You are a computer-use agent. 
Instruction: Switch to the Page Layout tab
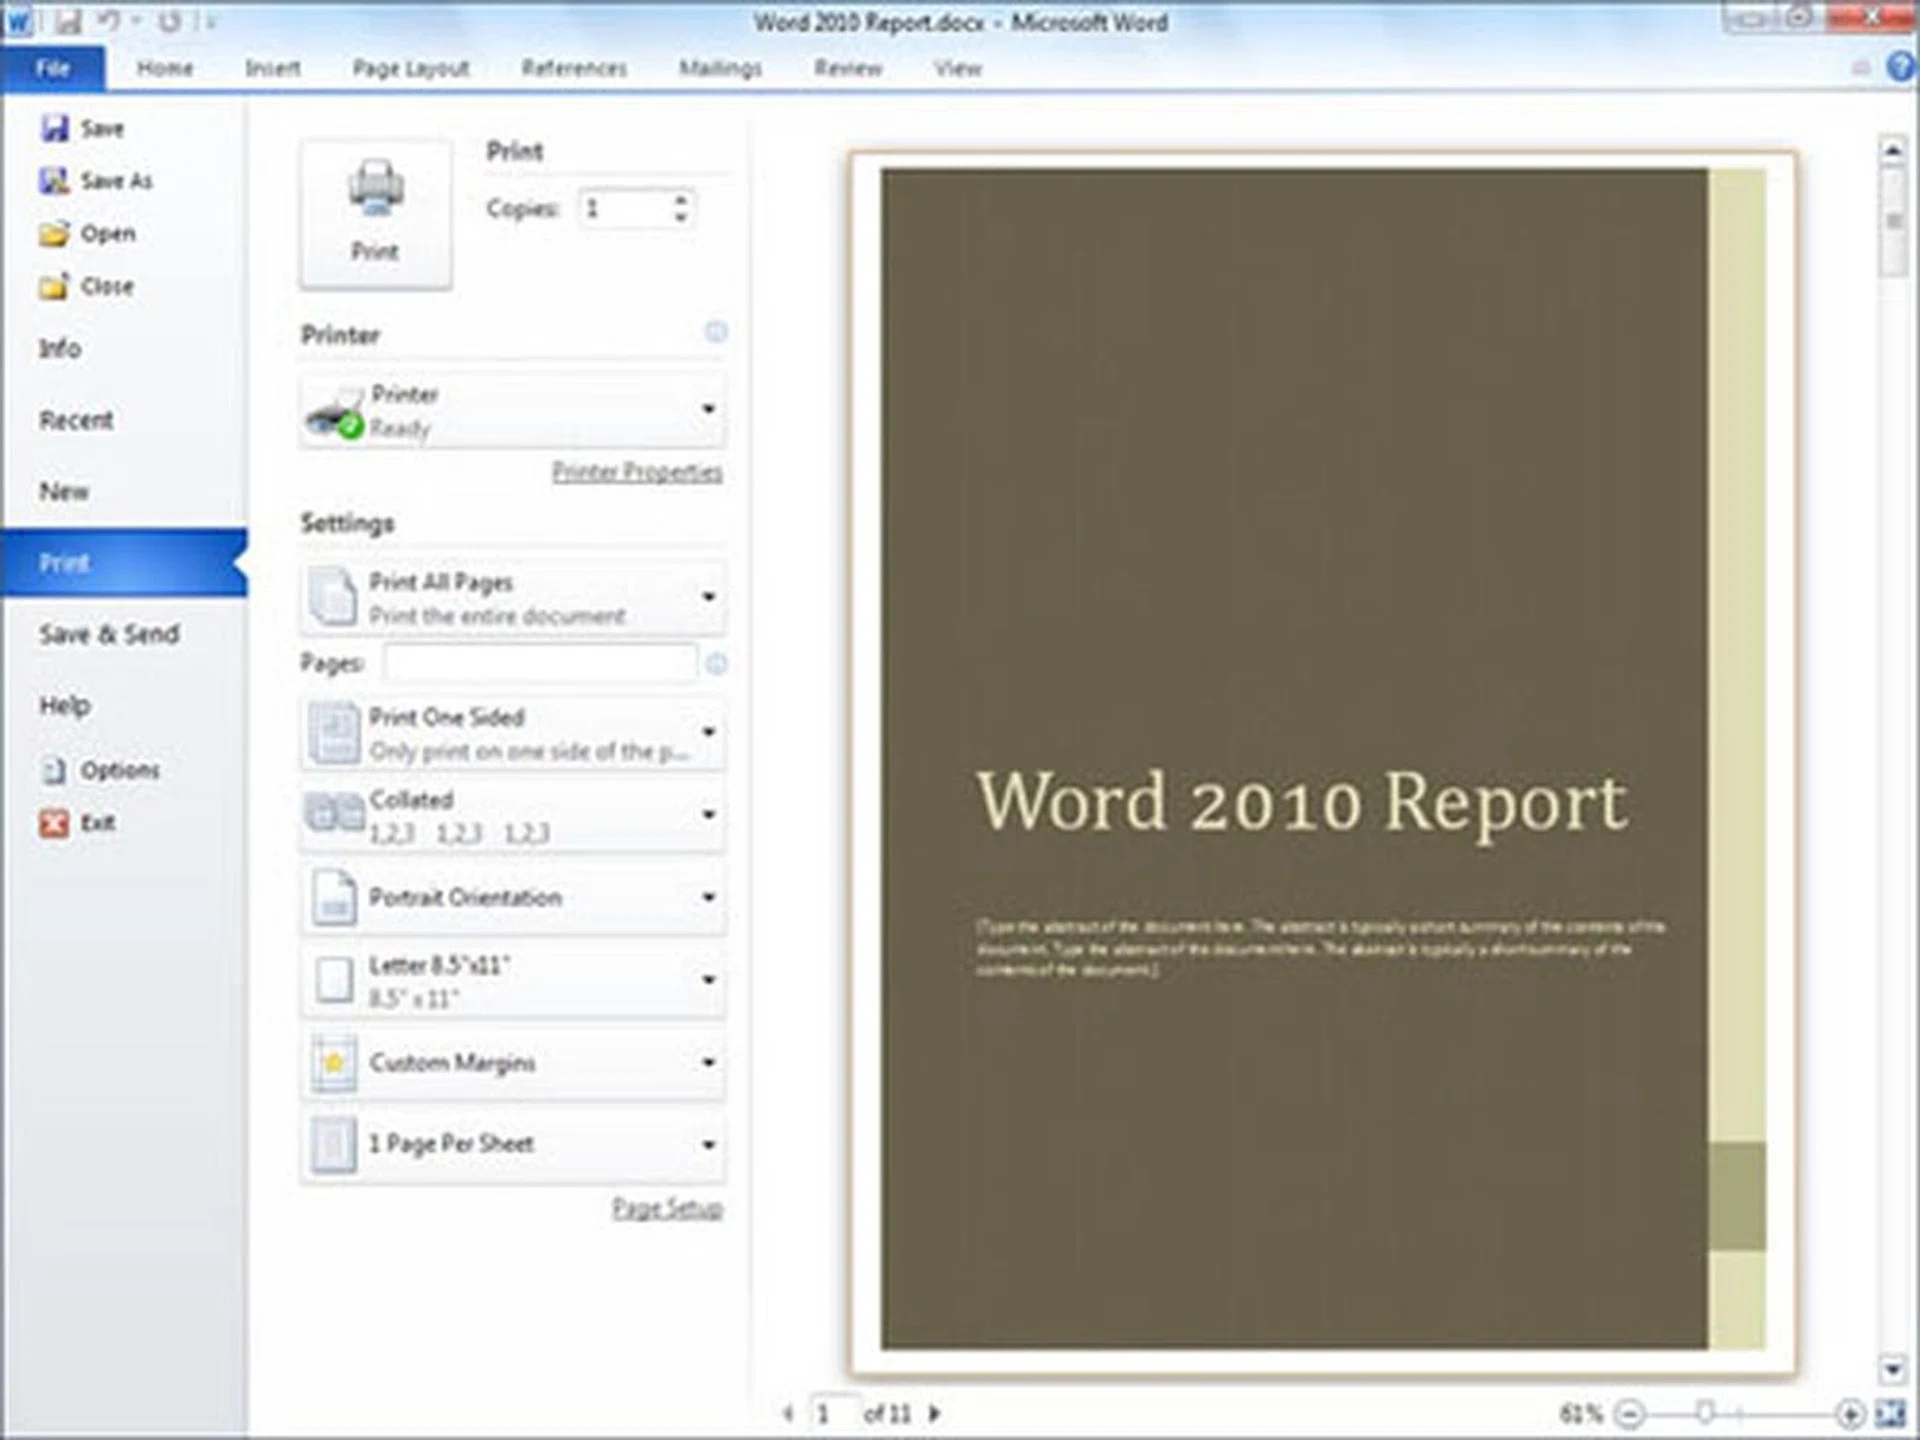[410, 68]
